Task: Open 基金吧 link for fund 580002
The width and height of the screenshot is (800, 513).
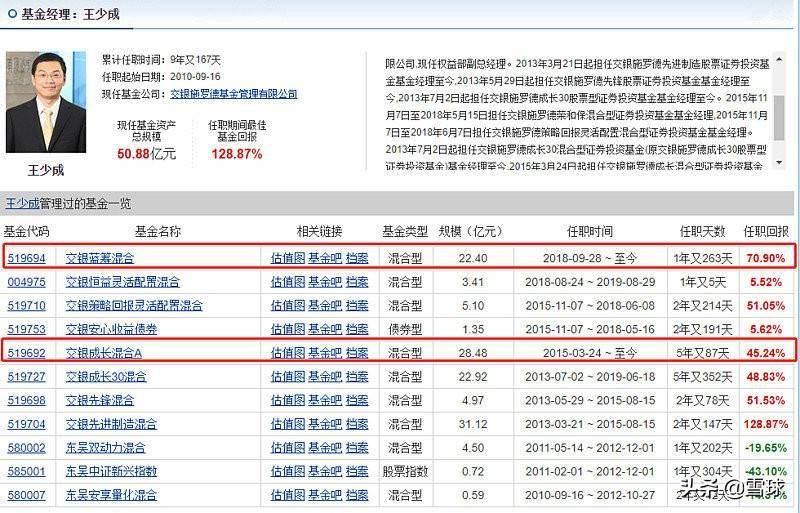Action: [324, 448]
